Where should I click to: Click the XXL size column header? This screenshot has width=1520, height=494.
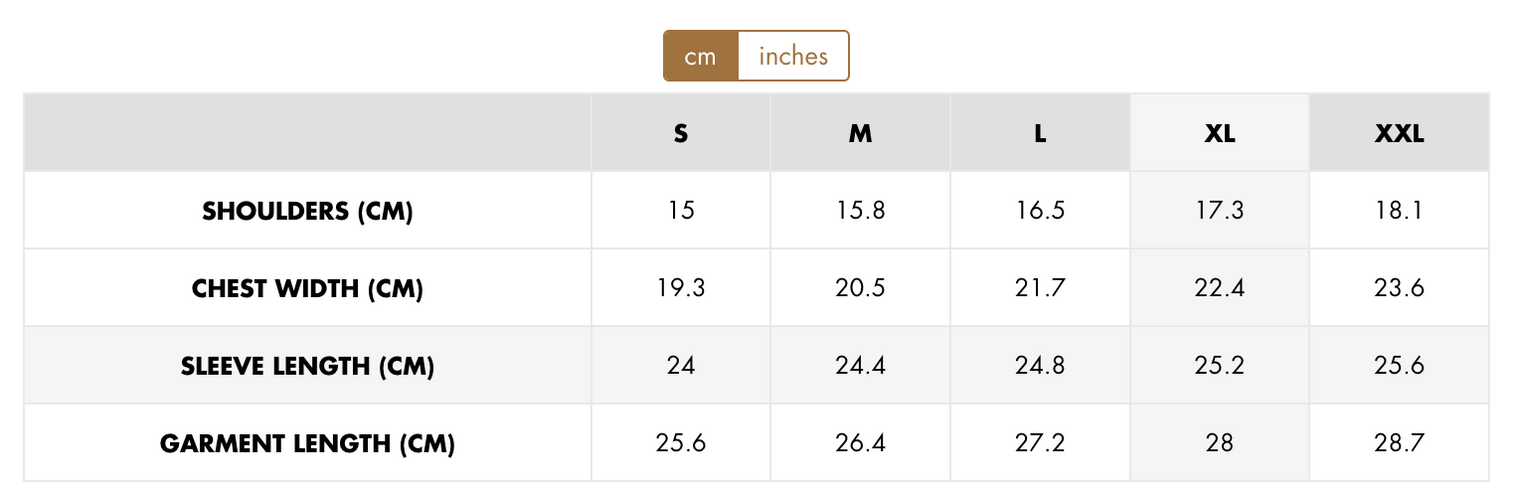[x=1399, y=133]
